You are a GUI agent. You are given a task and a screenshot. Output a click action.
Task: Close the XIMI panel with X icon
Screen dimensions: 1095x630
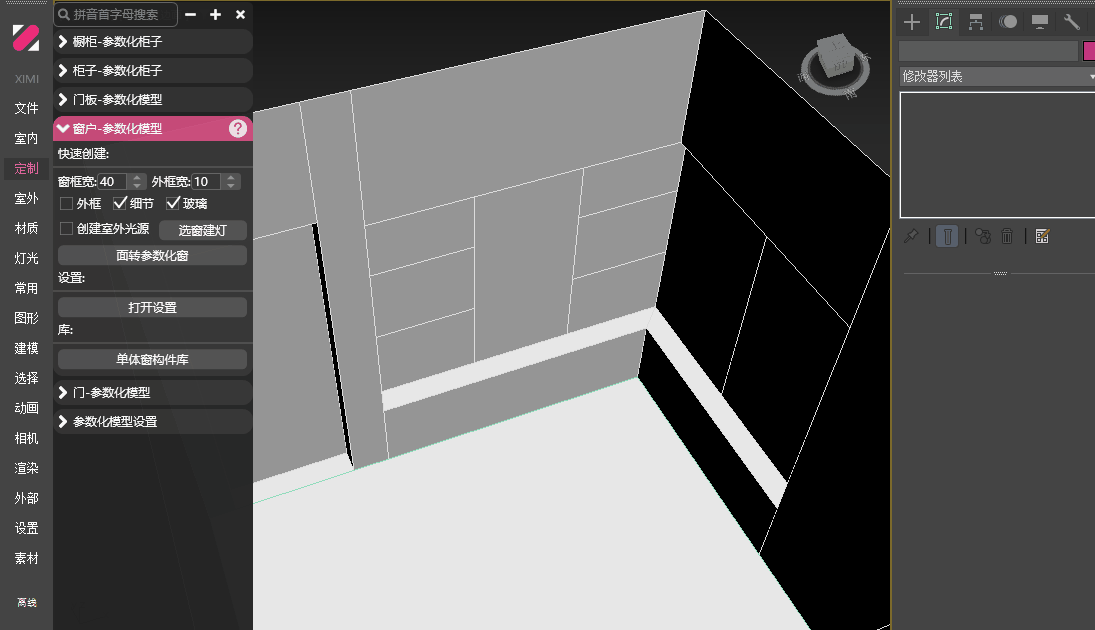(x=240, y=14)
